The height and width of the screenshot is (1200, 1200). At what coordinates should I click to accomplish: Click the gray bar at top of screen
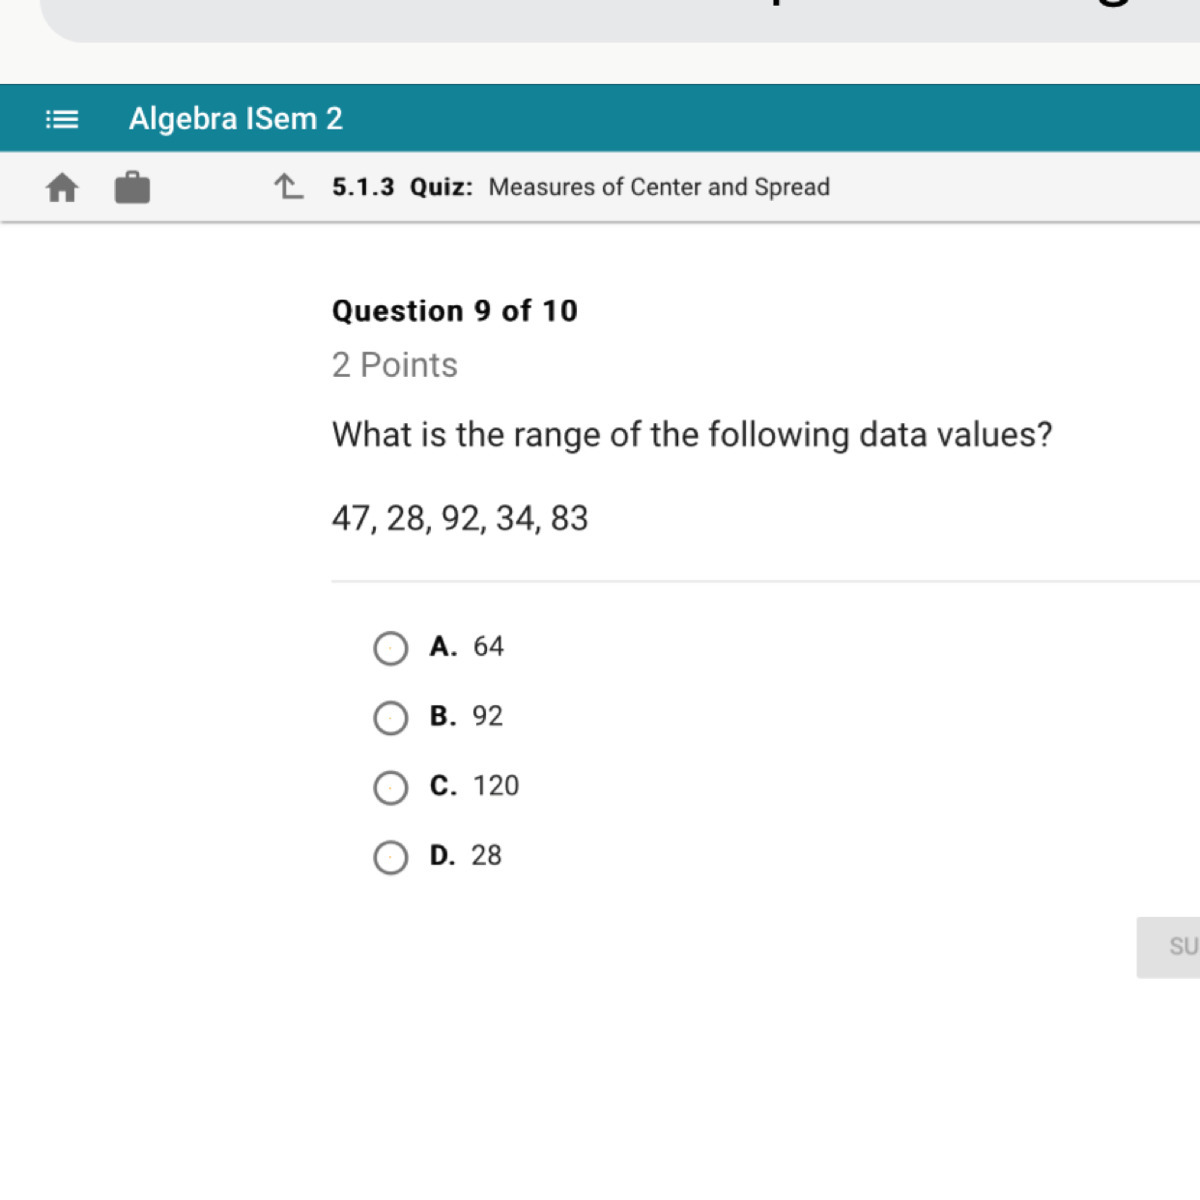tap(620, 20)
